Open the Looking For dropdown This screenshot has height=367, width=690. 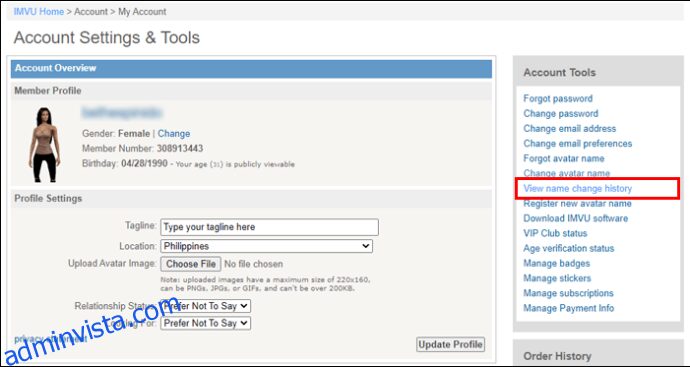click(x=206, y=323)
